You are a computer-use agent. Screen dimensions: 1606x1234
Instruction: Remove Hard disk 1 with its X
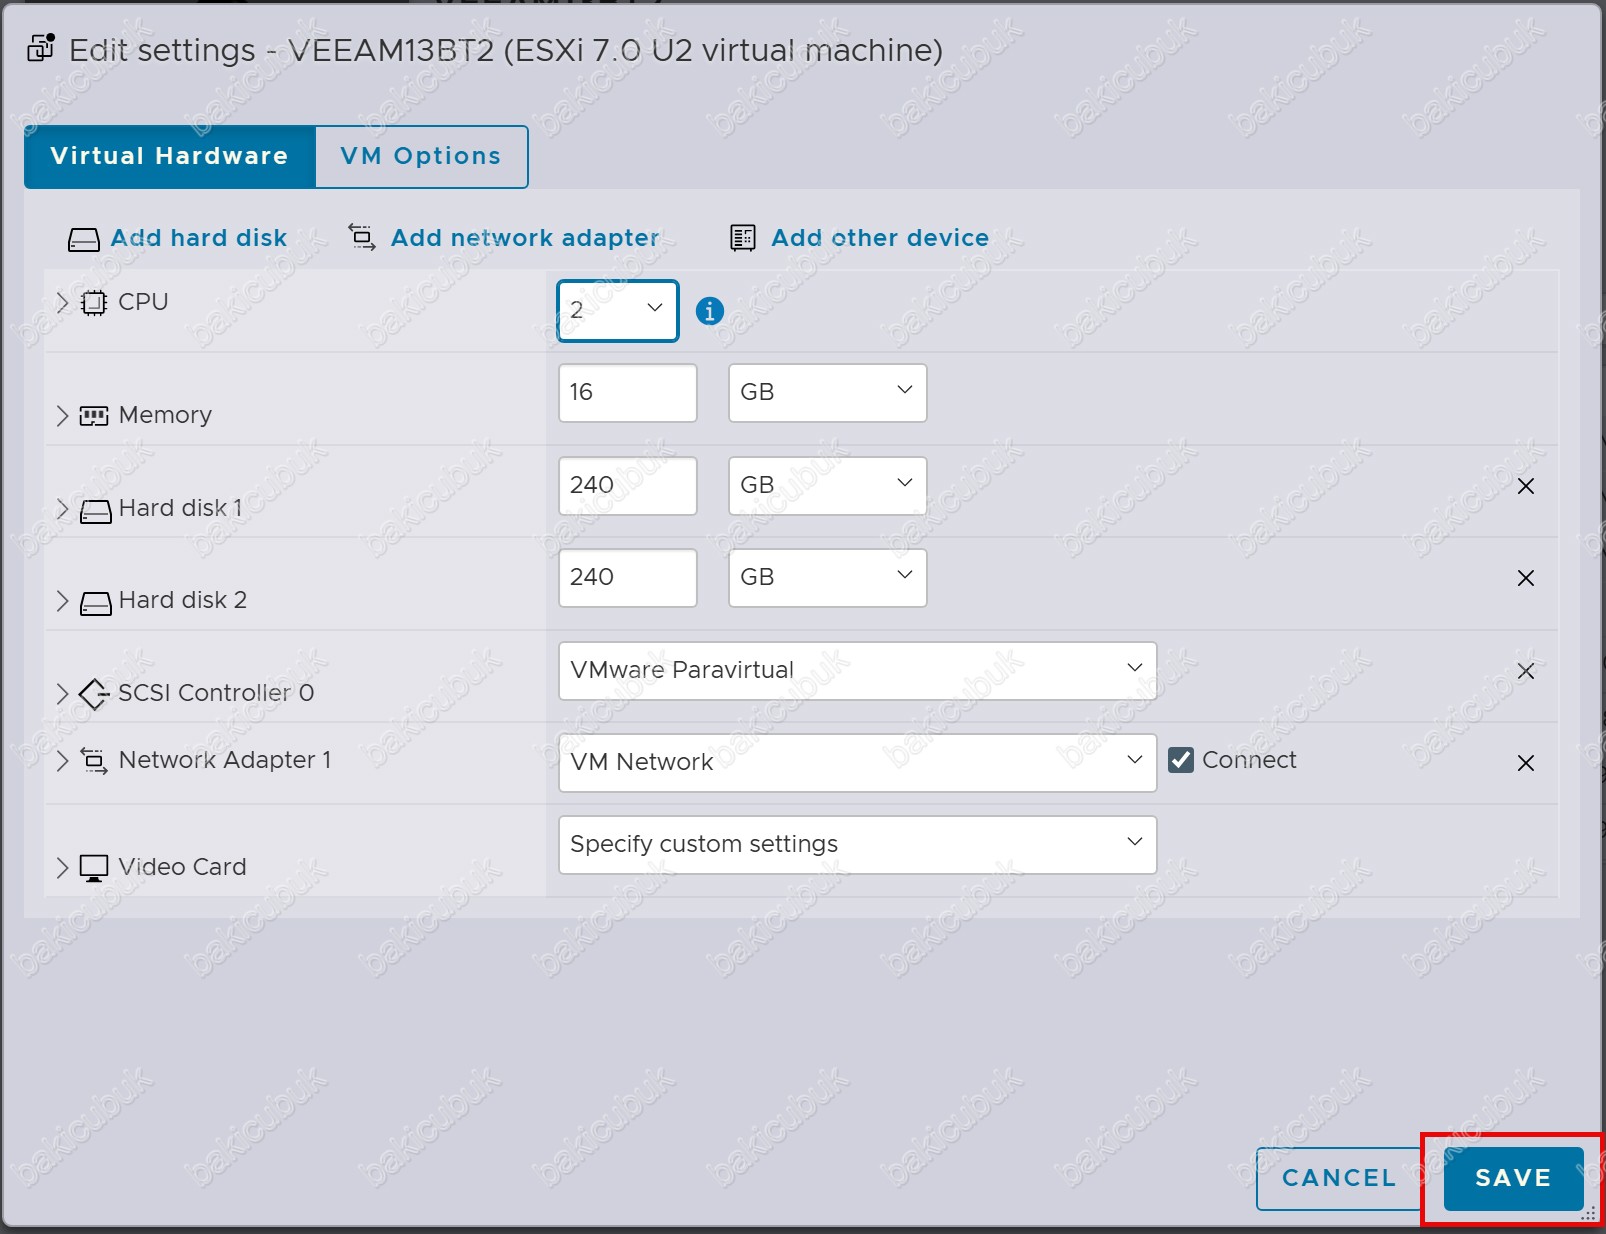1526,486
